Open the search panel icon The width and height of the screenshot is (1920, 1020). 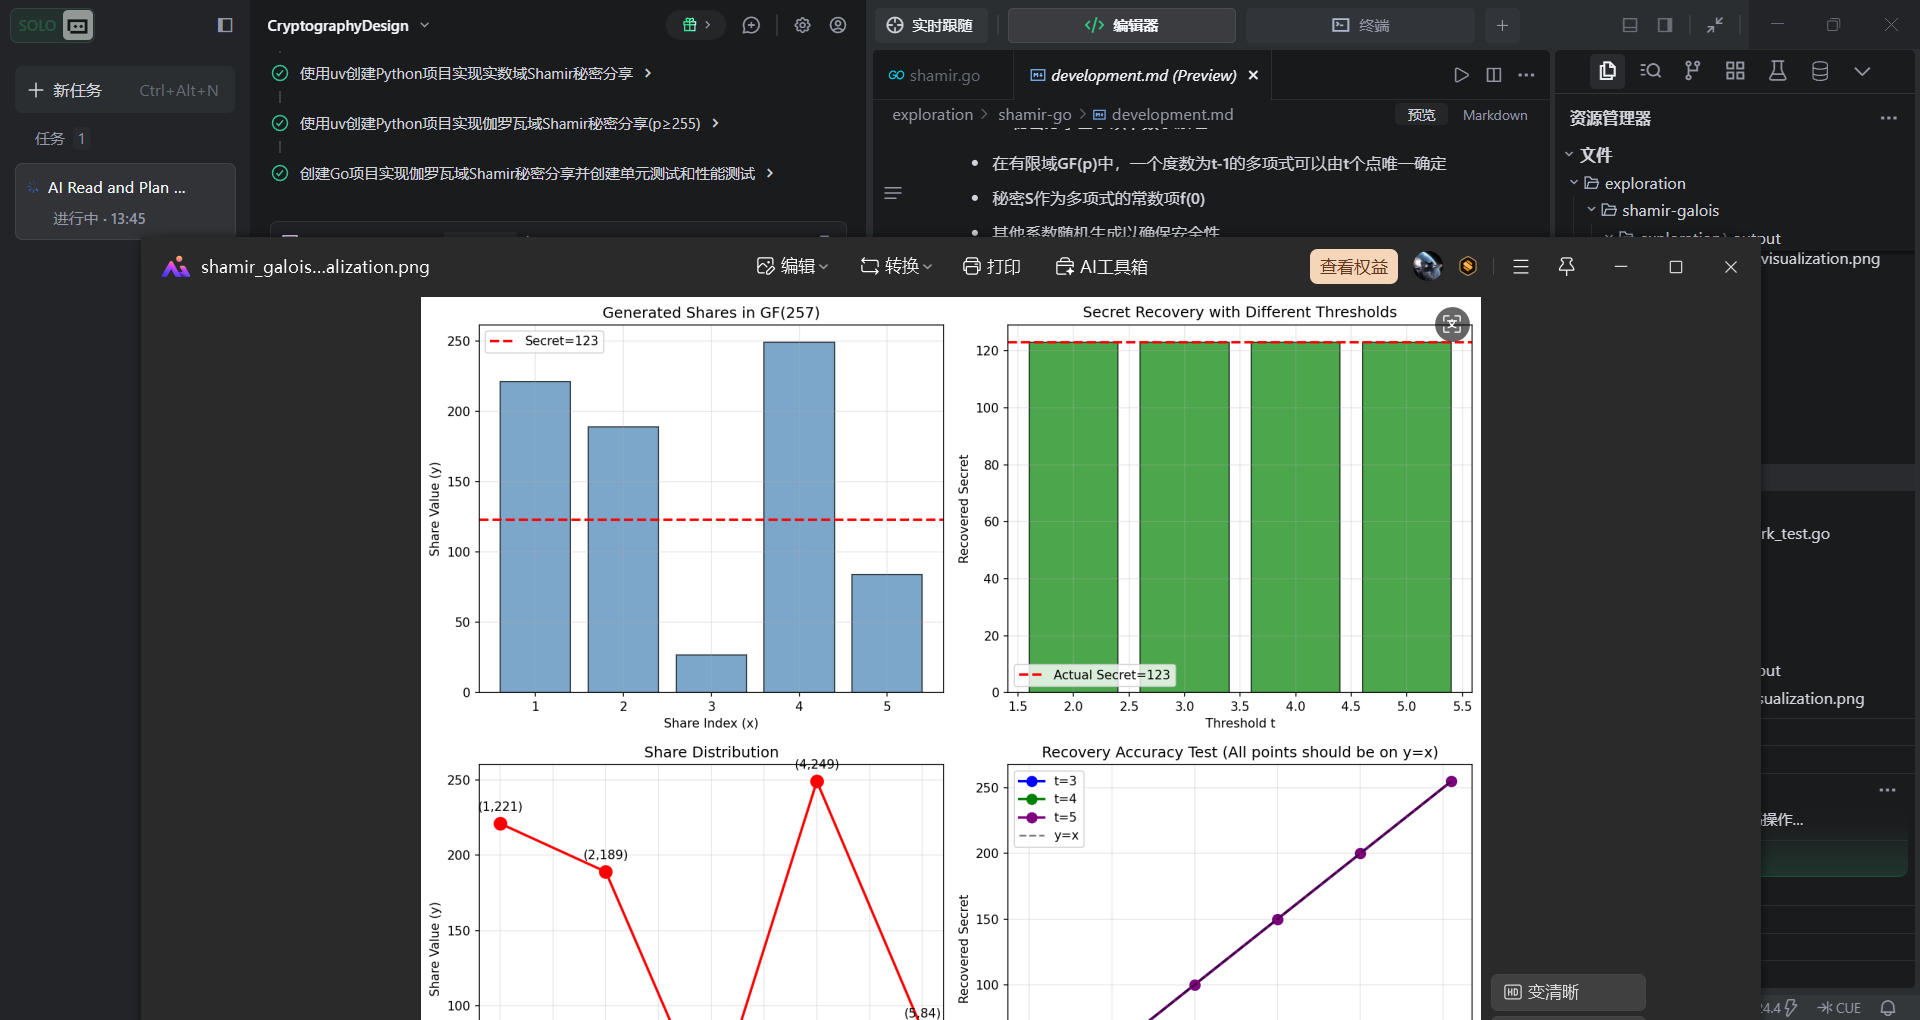pyautogui.click(x=1650, y=71)
